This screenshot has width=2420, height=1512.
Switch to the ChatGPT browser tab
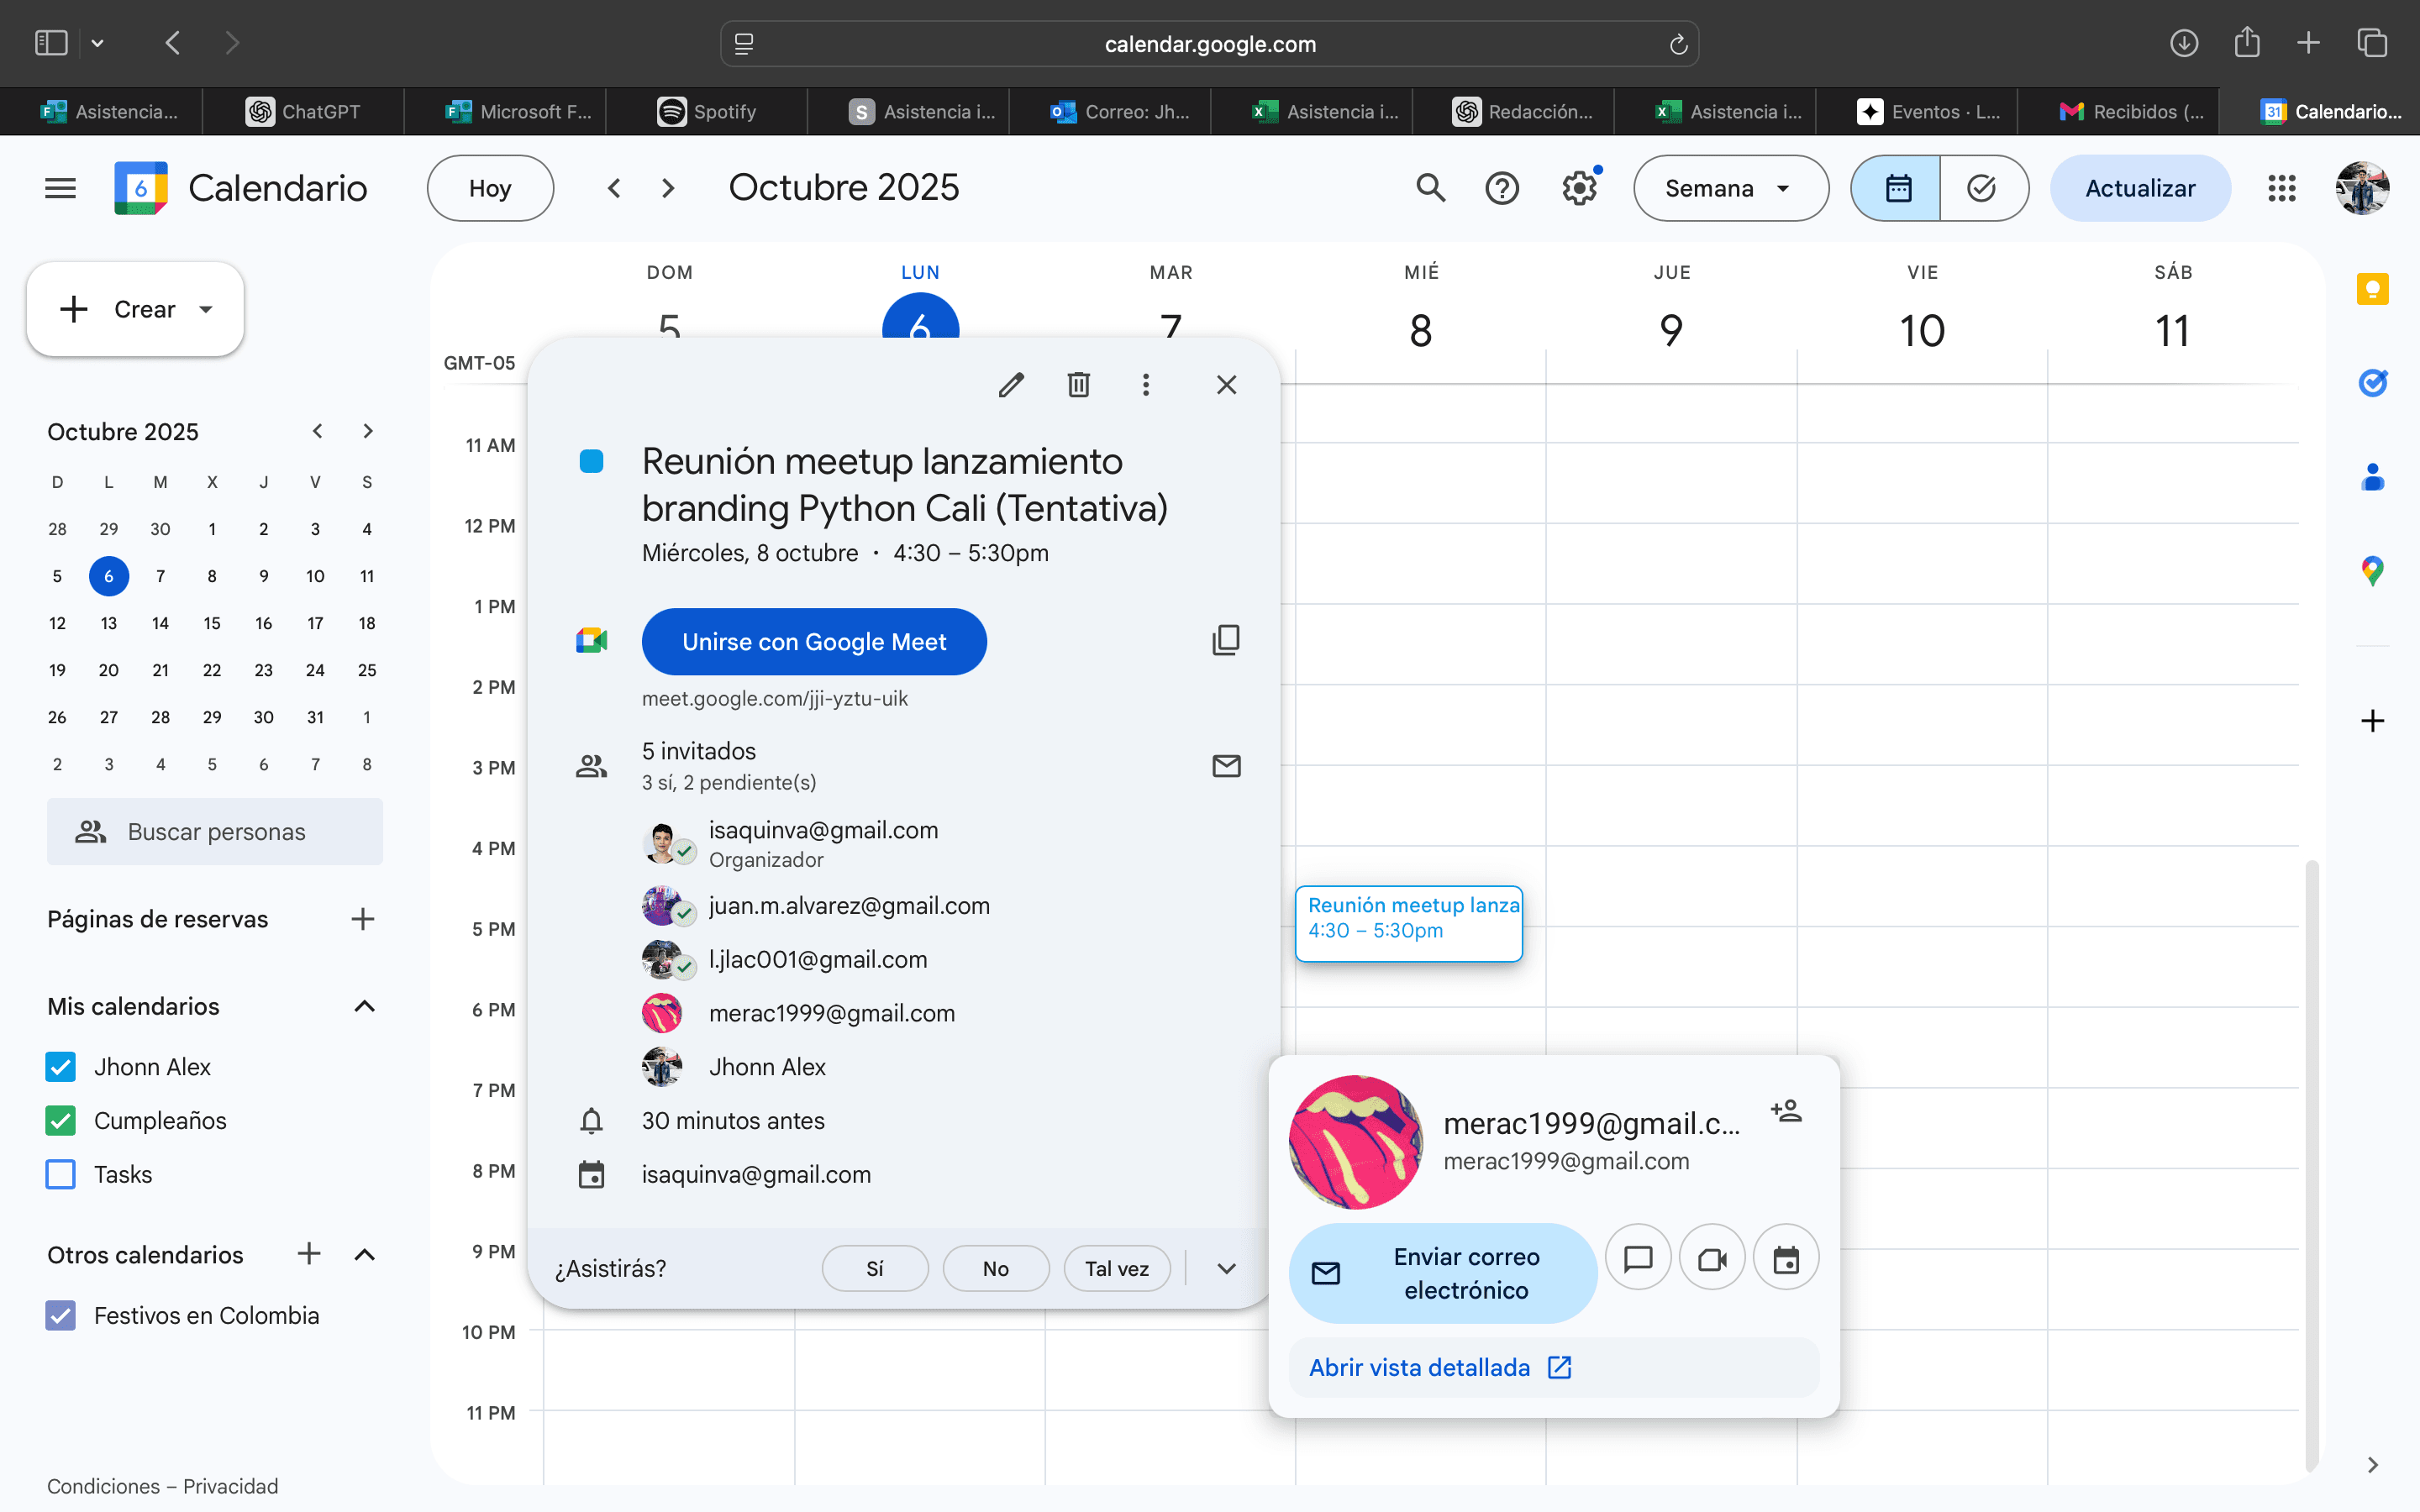tap(303, 111)
